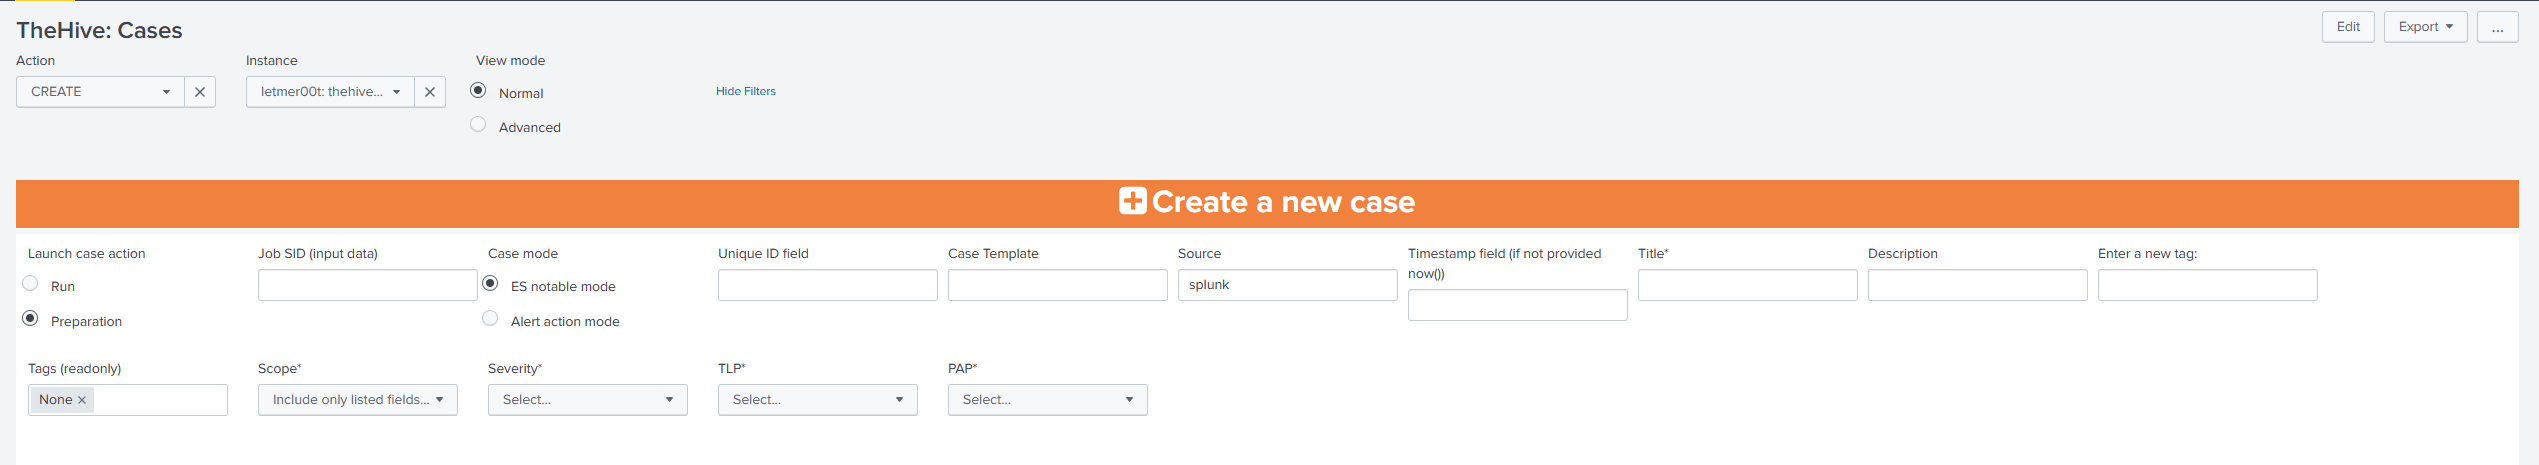Focus the Description input field
2539x465 pixels.
pos(1978,285)
